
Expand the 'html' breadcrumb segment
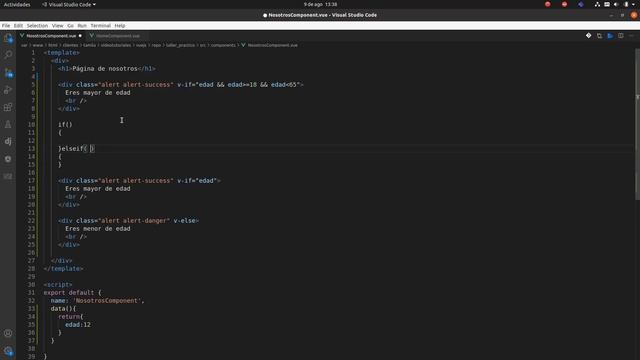click(53, 45)
